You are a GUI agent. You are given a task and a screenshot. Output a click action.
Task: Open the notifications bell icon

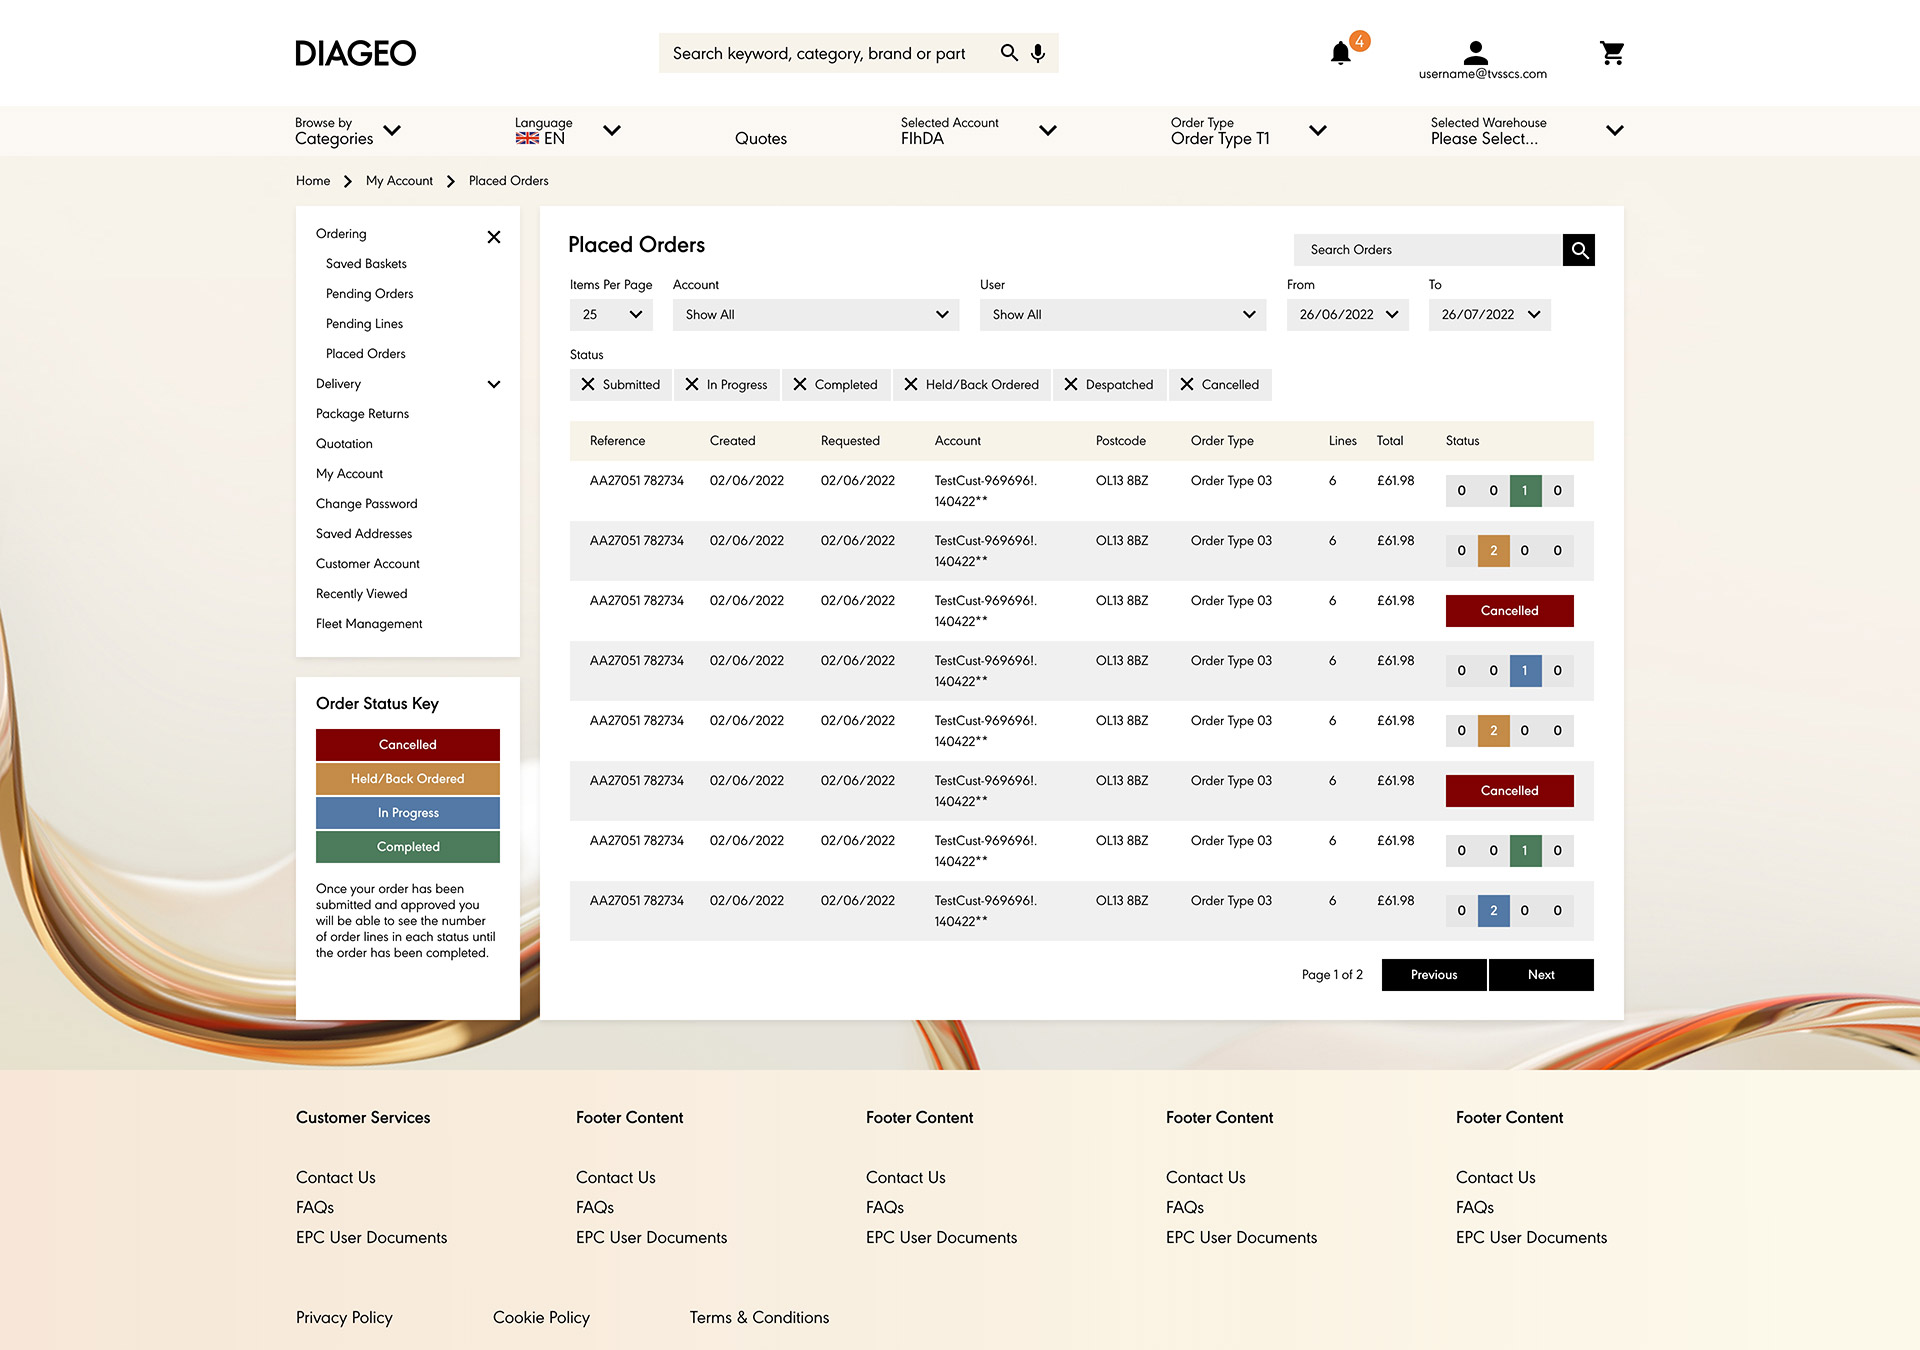click(x=1341, y=53)
